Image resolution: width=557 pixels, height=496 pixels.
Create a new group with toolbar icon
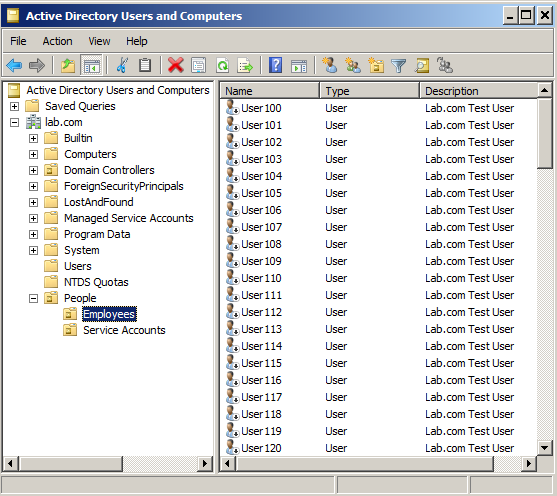(353, 65)
